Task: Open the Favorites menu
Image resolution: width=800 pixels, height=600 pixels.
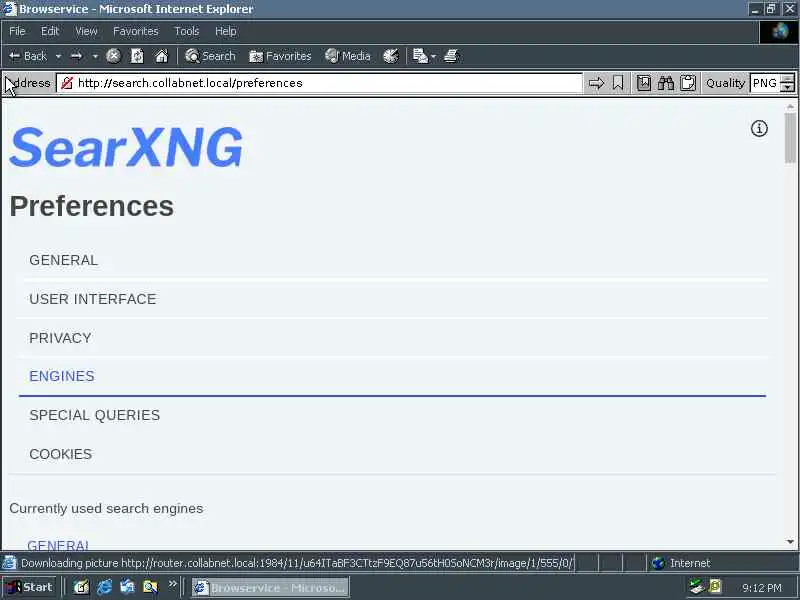Action: click(136, 32)
